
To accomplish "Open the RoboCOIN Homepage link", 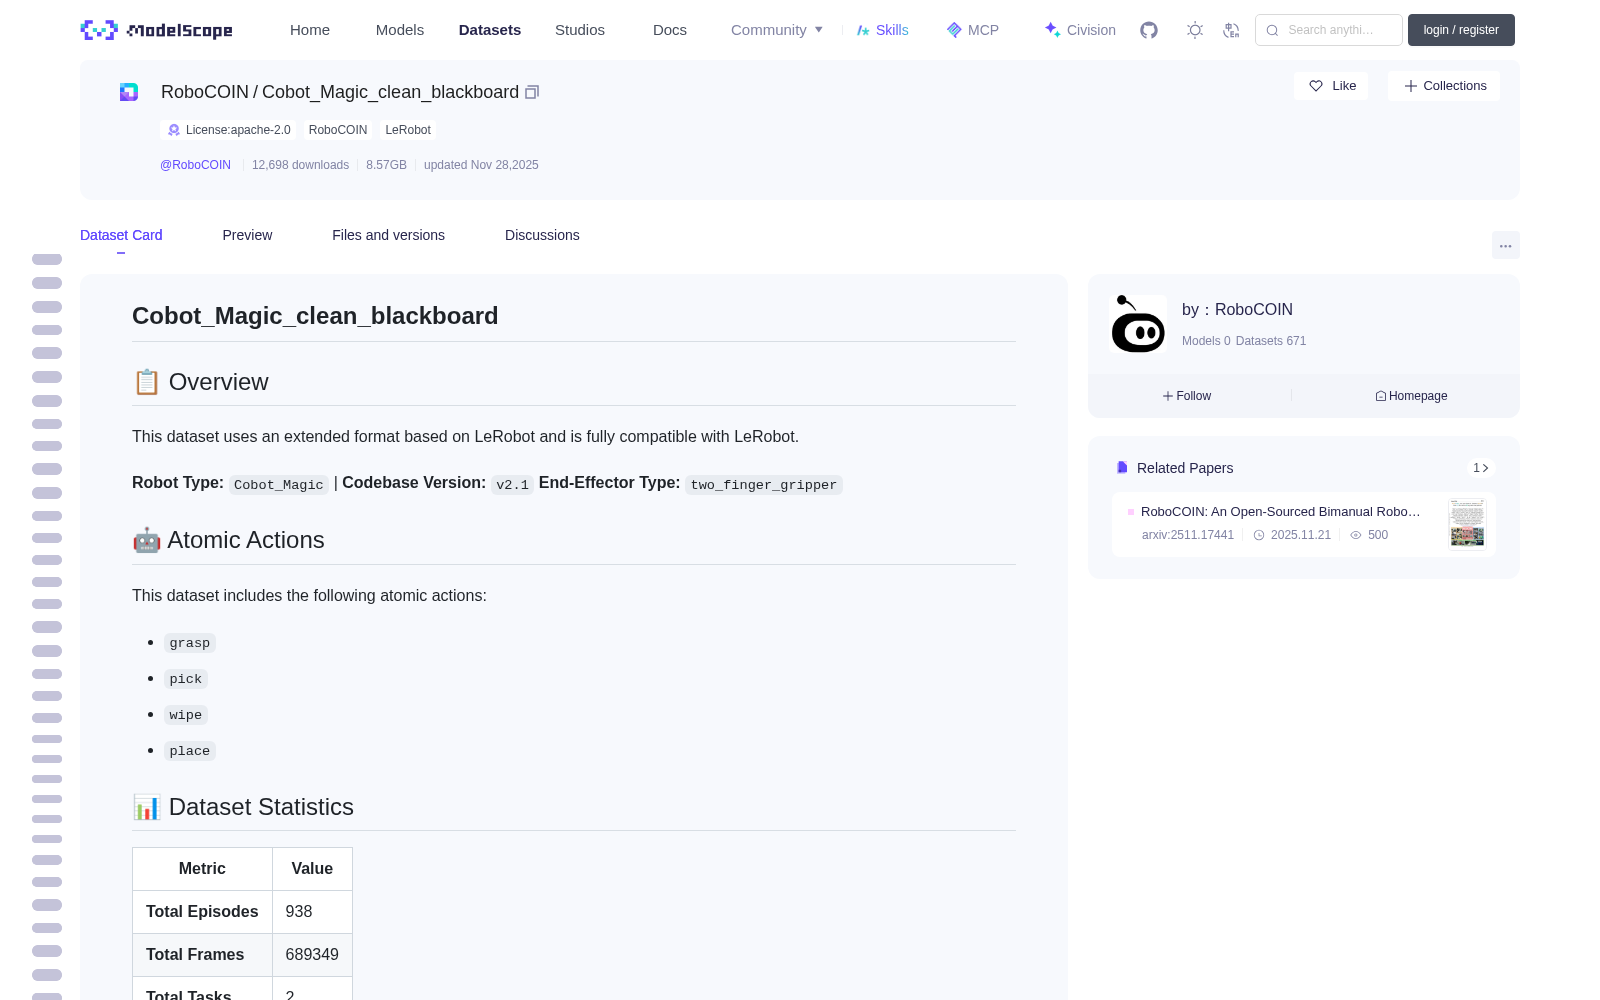I will coord(1411,396).
